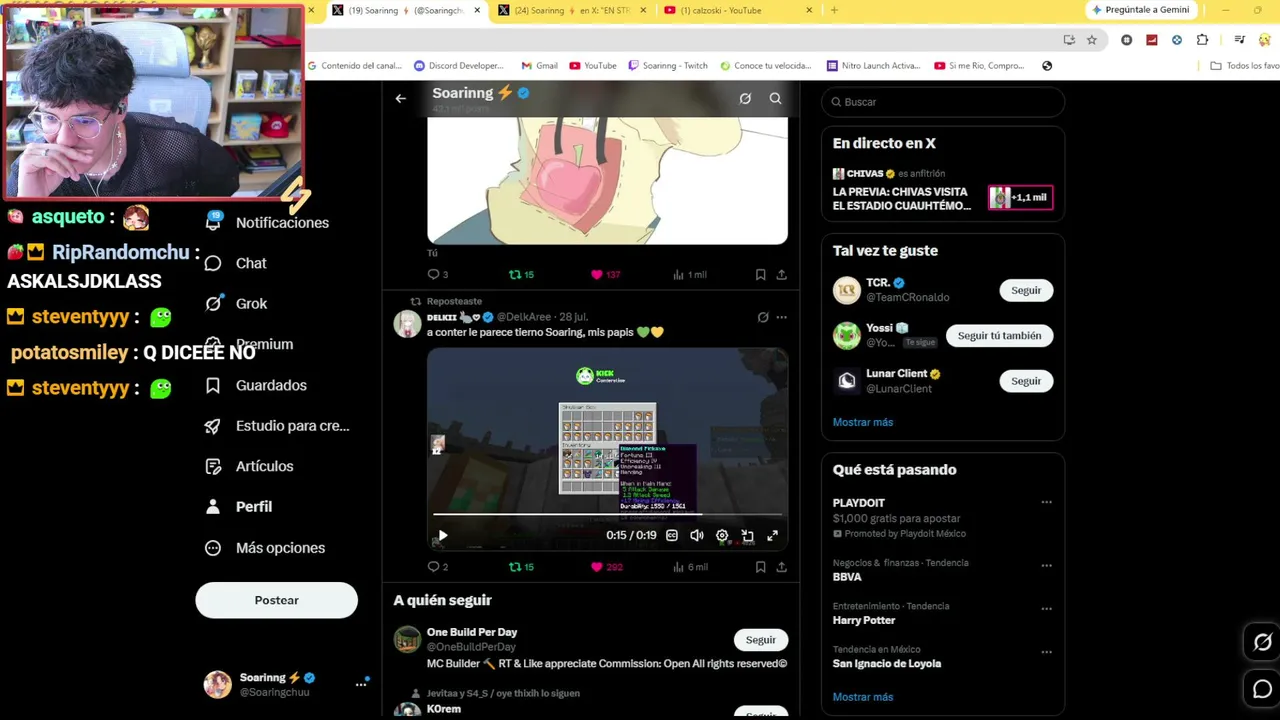Go to Perfil in the sidebar
The image size is (1280, 720).
click(238, 507)
